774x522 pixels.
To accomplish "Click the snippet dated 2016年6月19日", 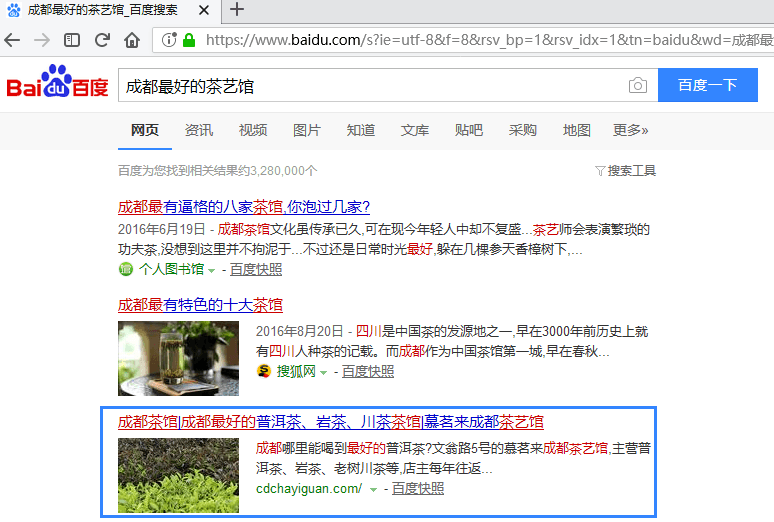I will (384, 240).
